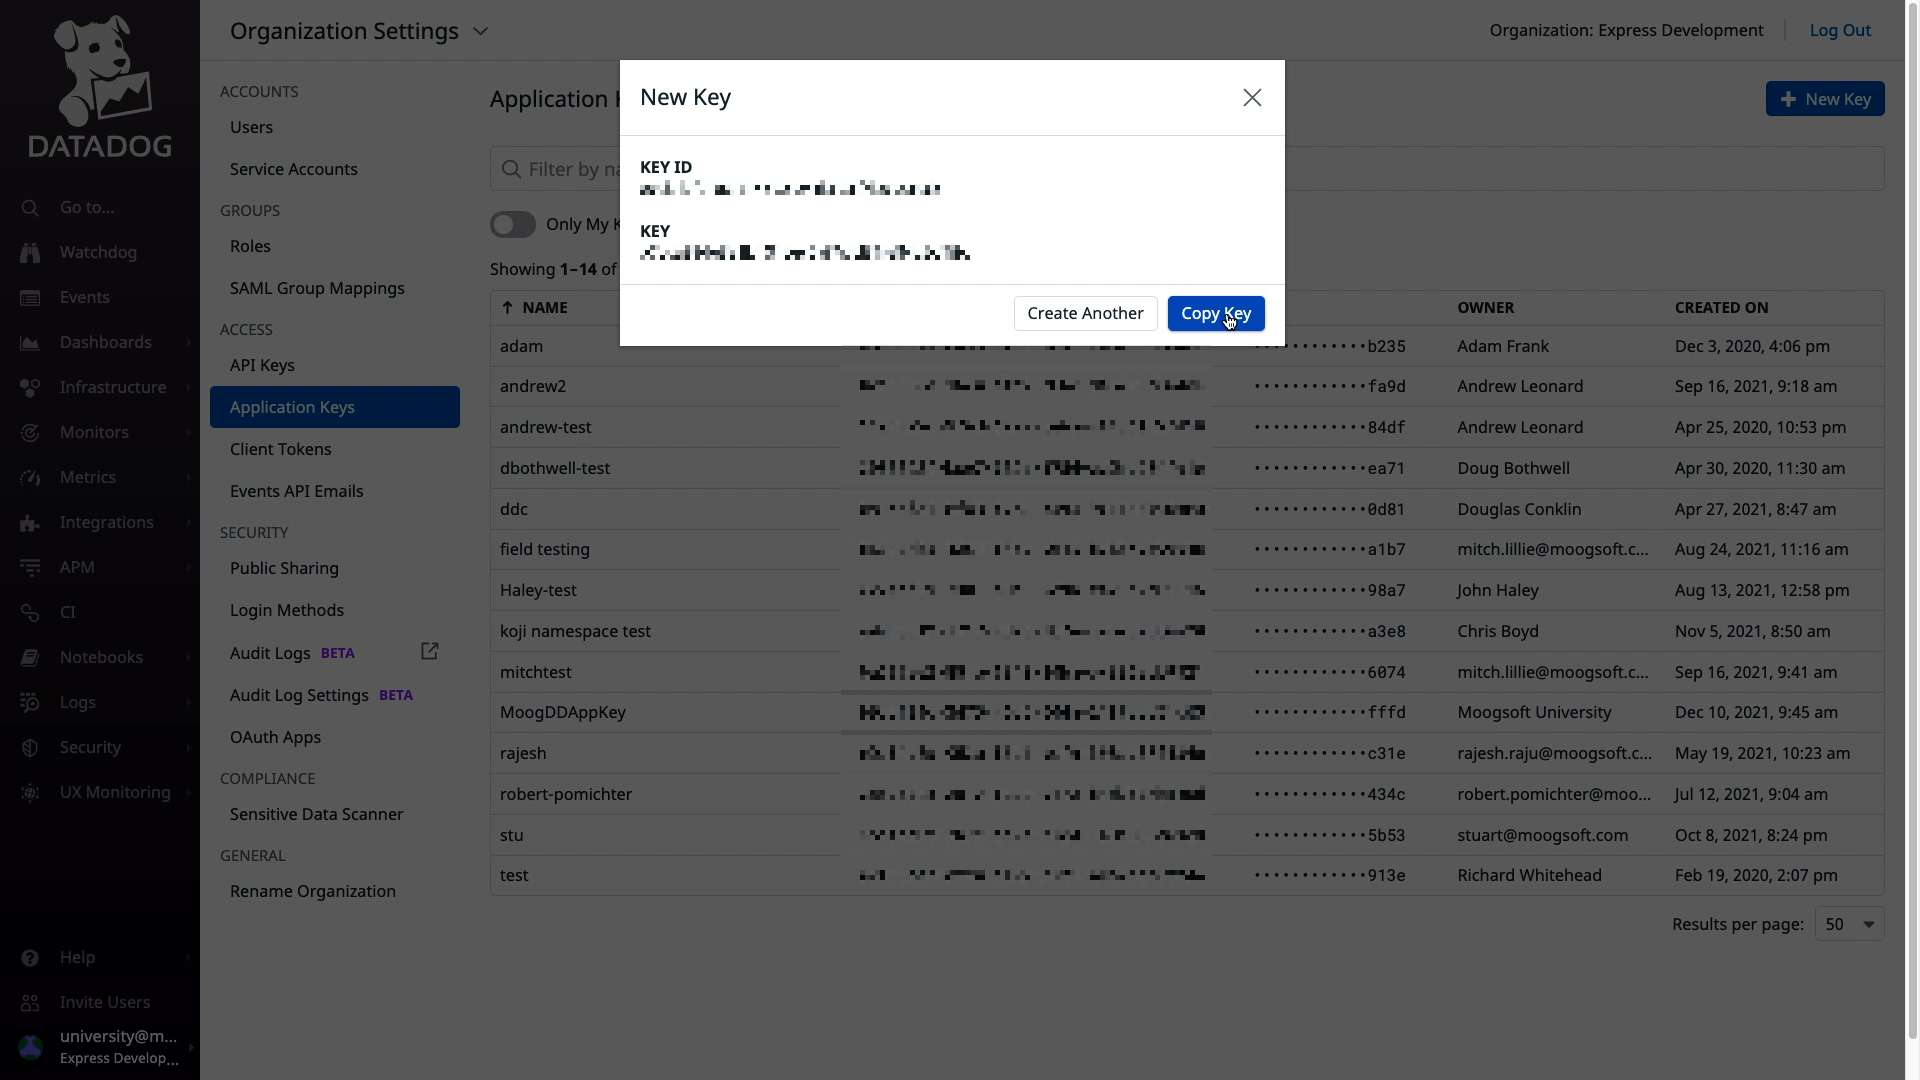Click the APM sidebar icon
This screenshot has height=1080, width=1920.
coord(30,568)
